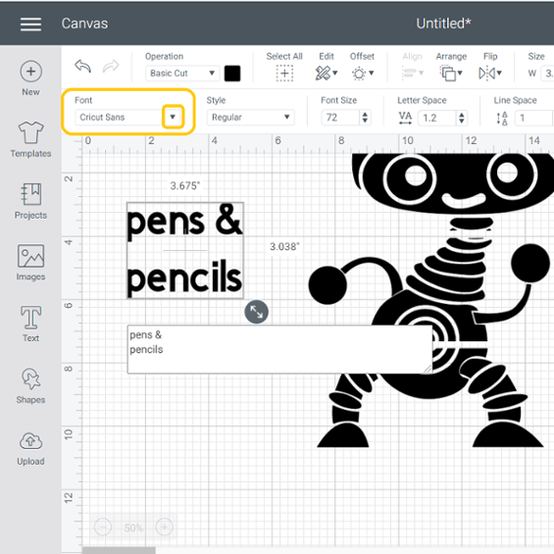The image size is (554, 554).
Task: Open the Edit tool menu
Action: click(x=326, y=73)
